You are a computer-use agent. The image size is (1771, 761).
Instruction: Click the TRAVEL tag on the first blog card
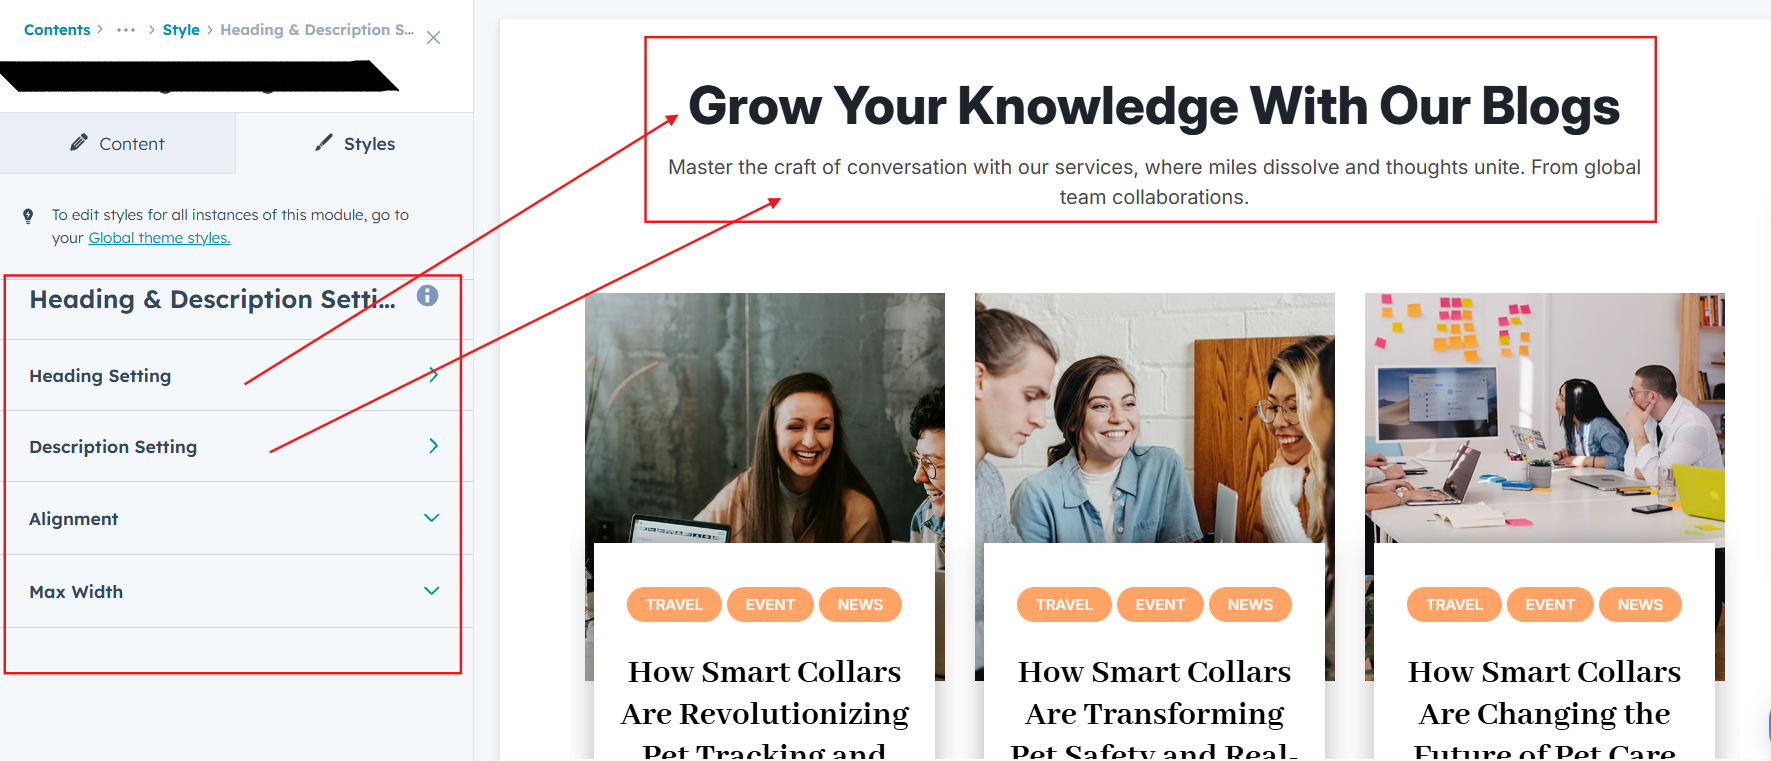click(674, 604)
